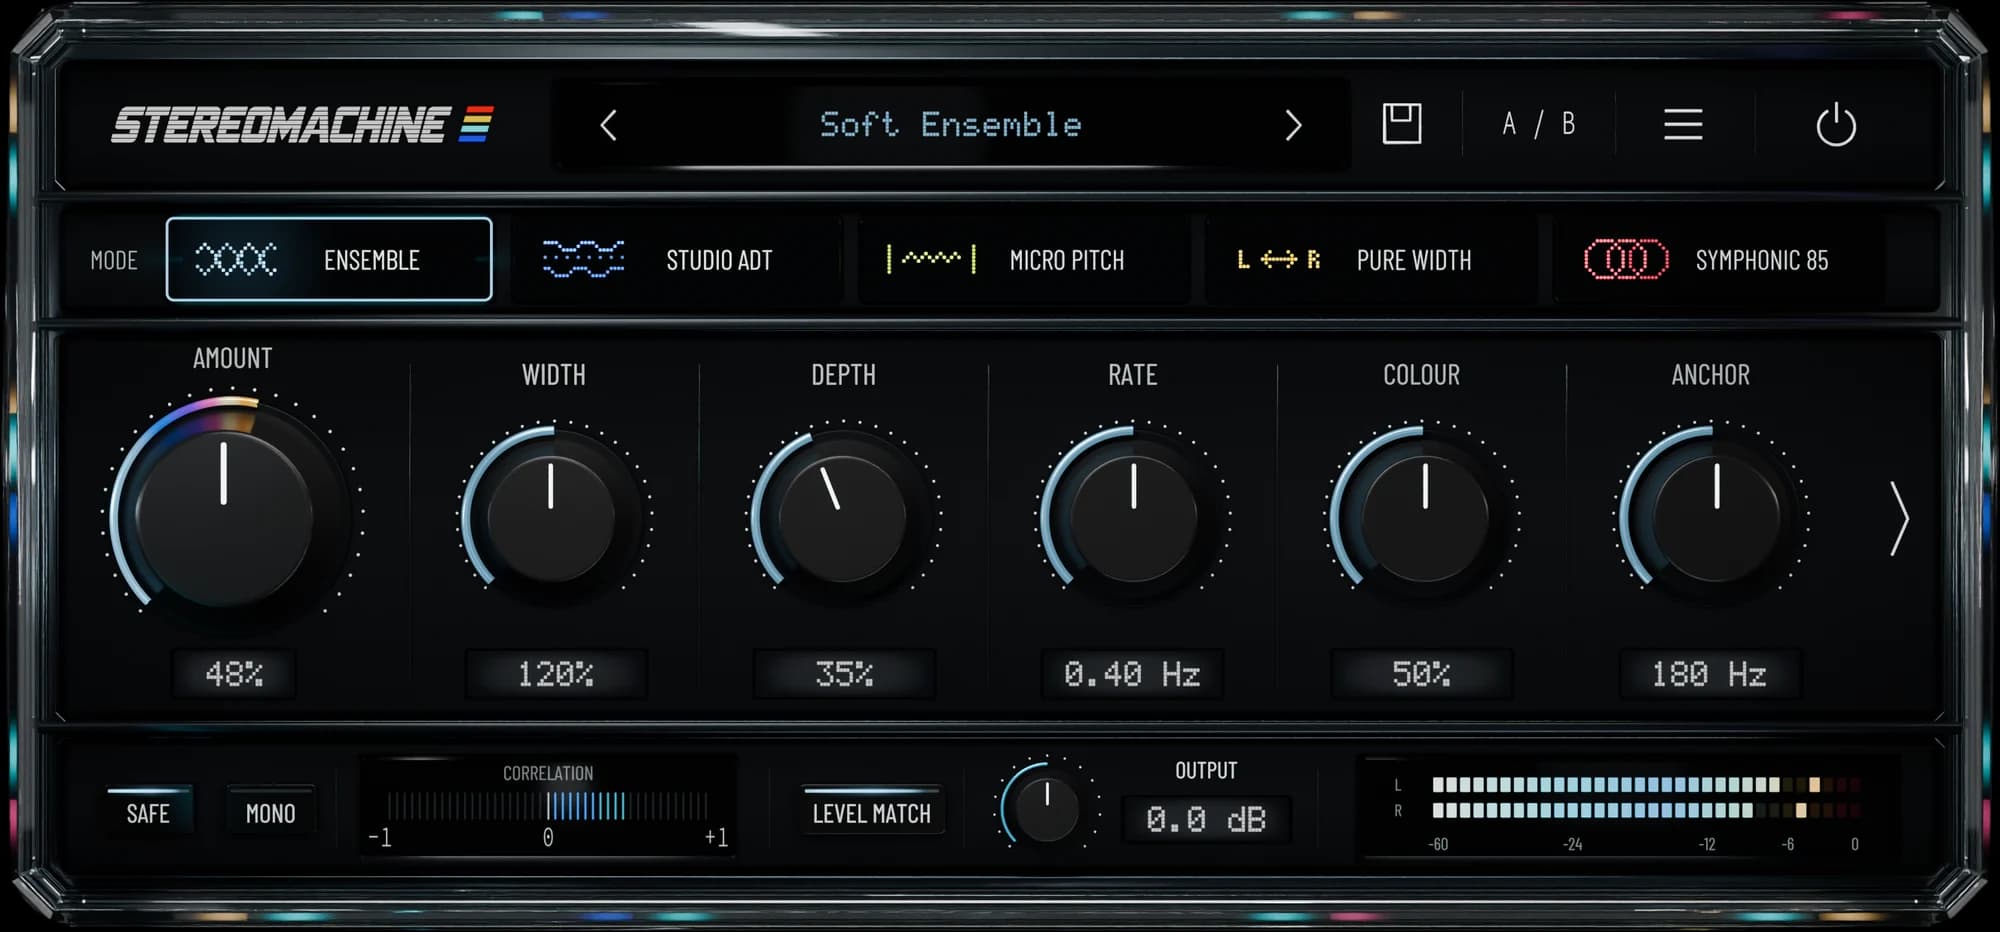Toggle the power bypass icon

[1836, 125]
